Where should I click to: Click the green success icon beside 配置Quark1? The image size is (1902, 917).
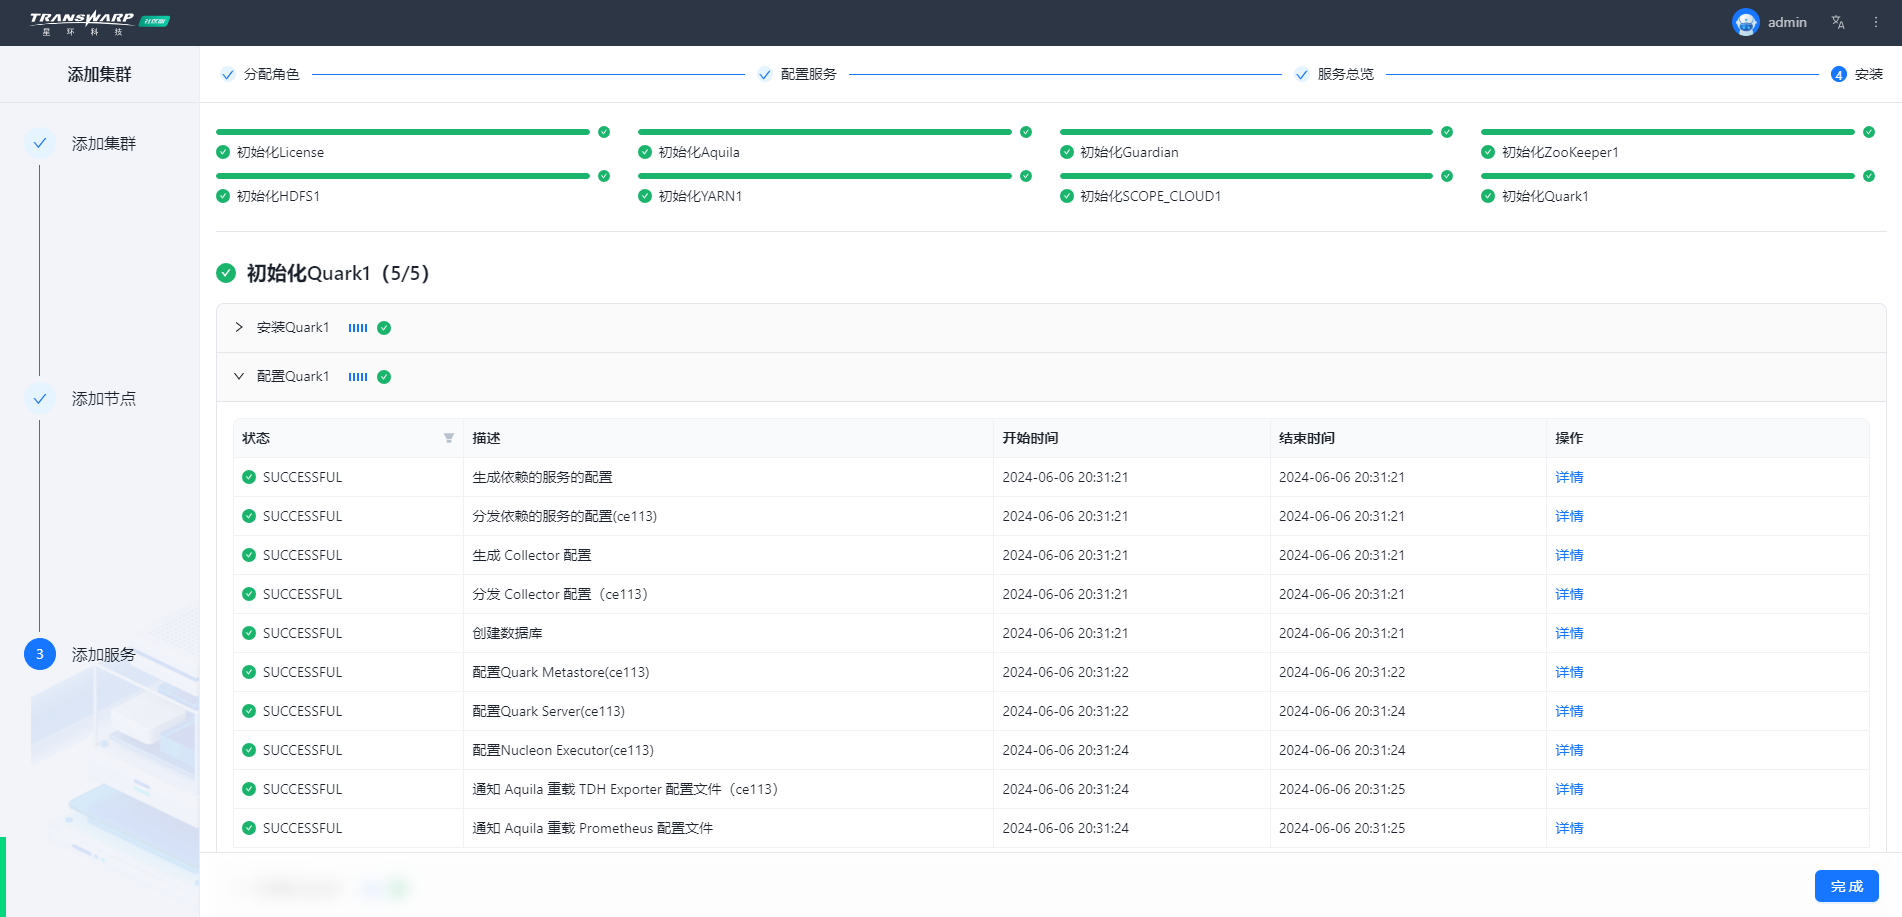point(384,377)
